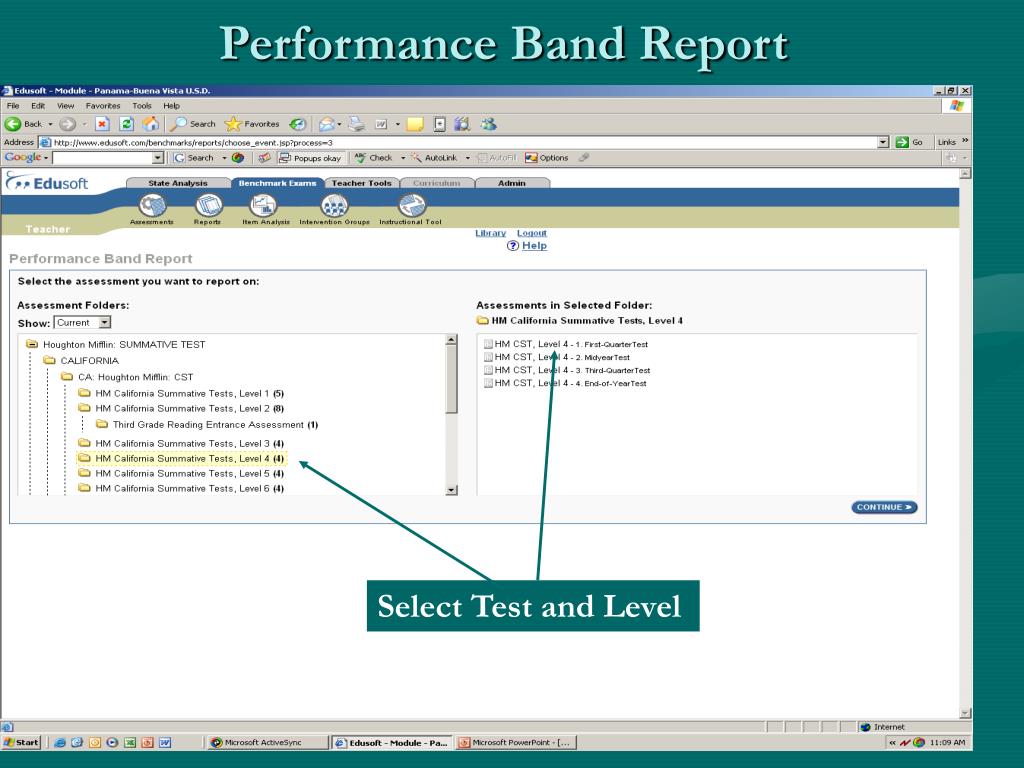Click the CONTINUE button
Screen dimensions: 1024x768
click(884, 507)
